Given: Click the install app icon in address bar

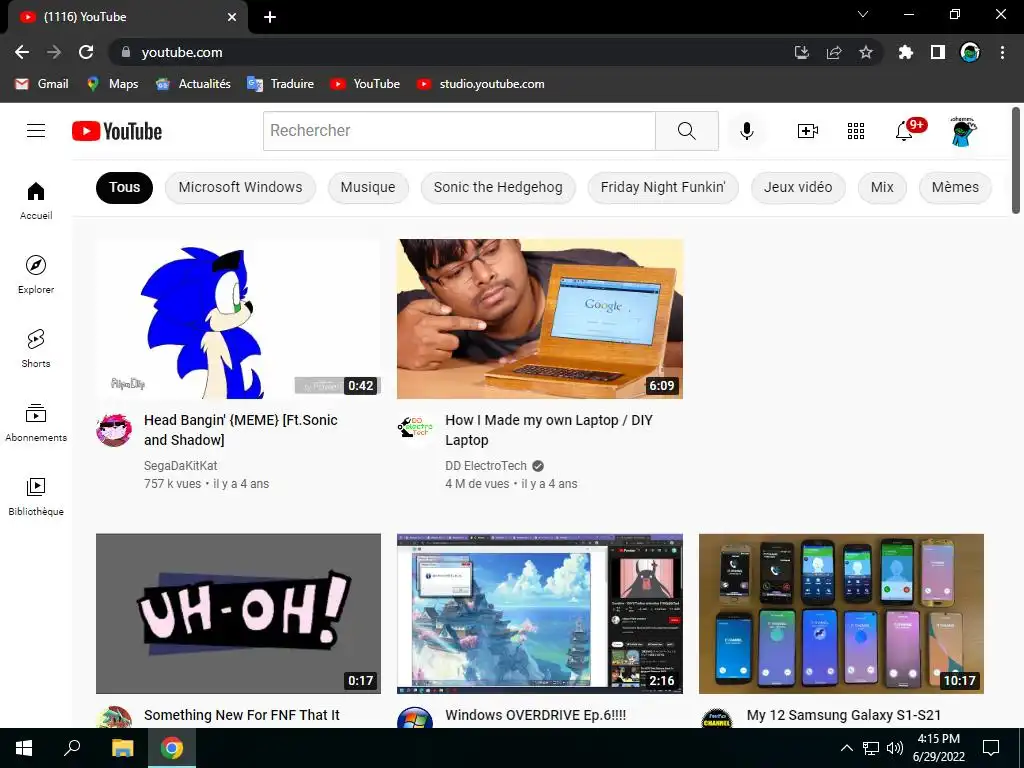Looking at the screenshot, I should (802, 52).
